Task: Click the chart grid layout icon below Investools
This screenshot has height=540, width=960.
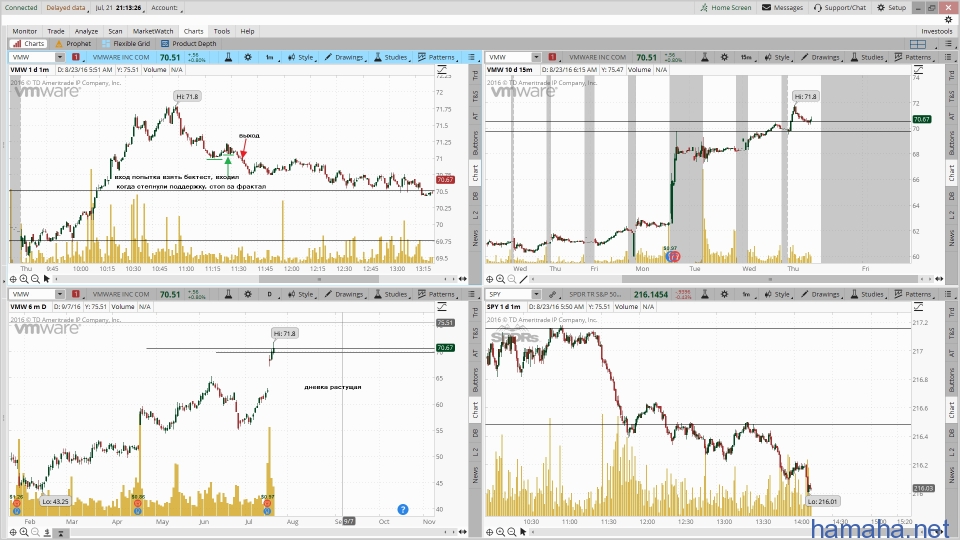Action: click(x=937, y=44)
